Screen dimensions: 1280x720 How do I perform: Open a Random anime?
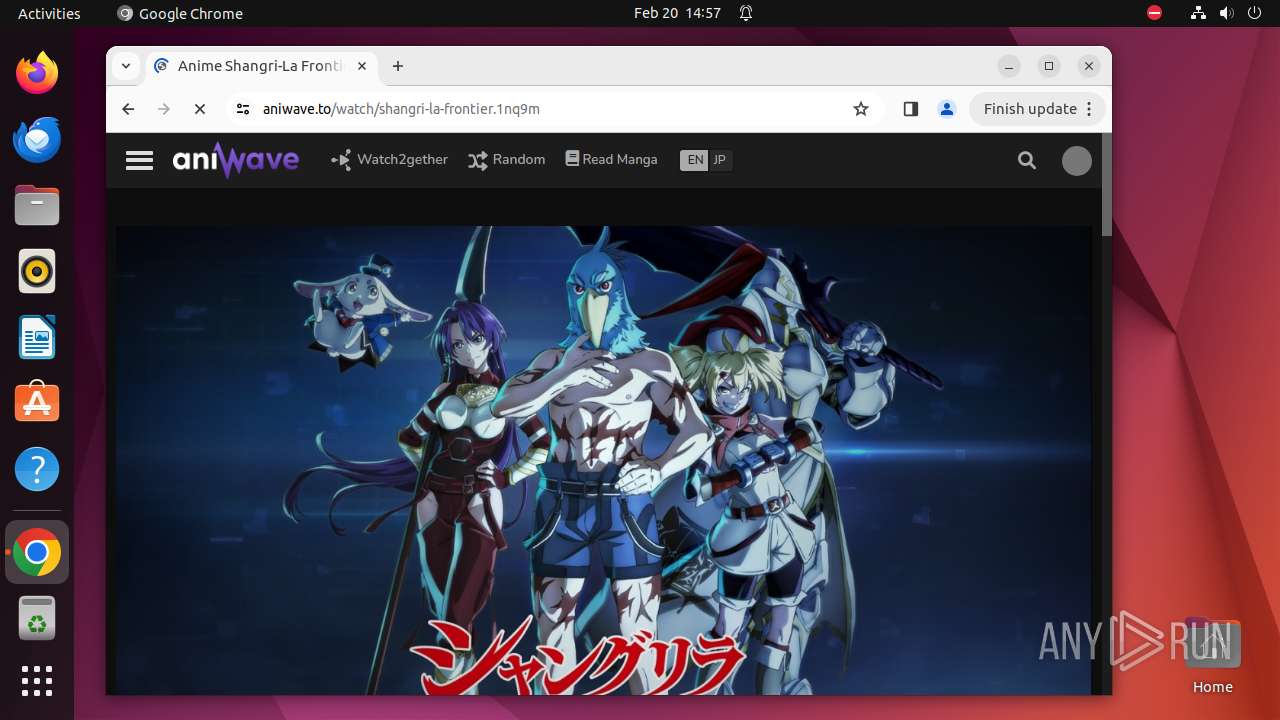507,160
